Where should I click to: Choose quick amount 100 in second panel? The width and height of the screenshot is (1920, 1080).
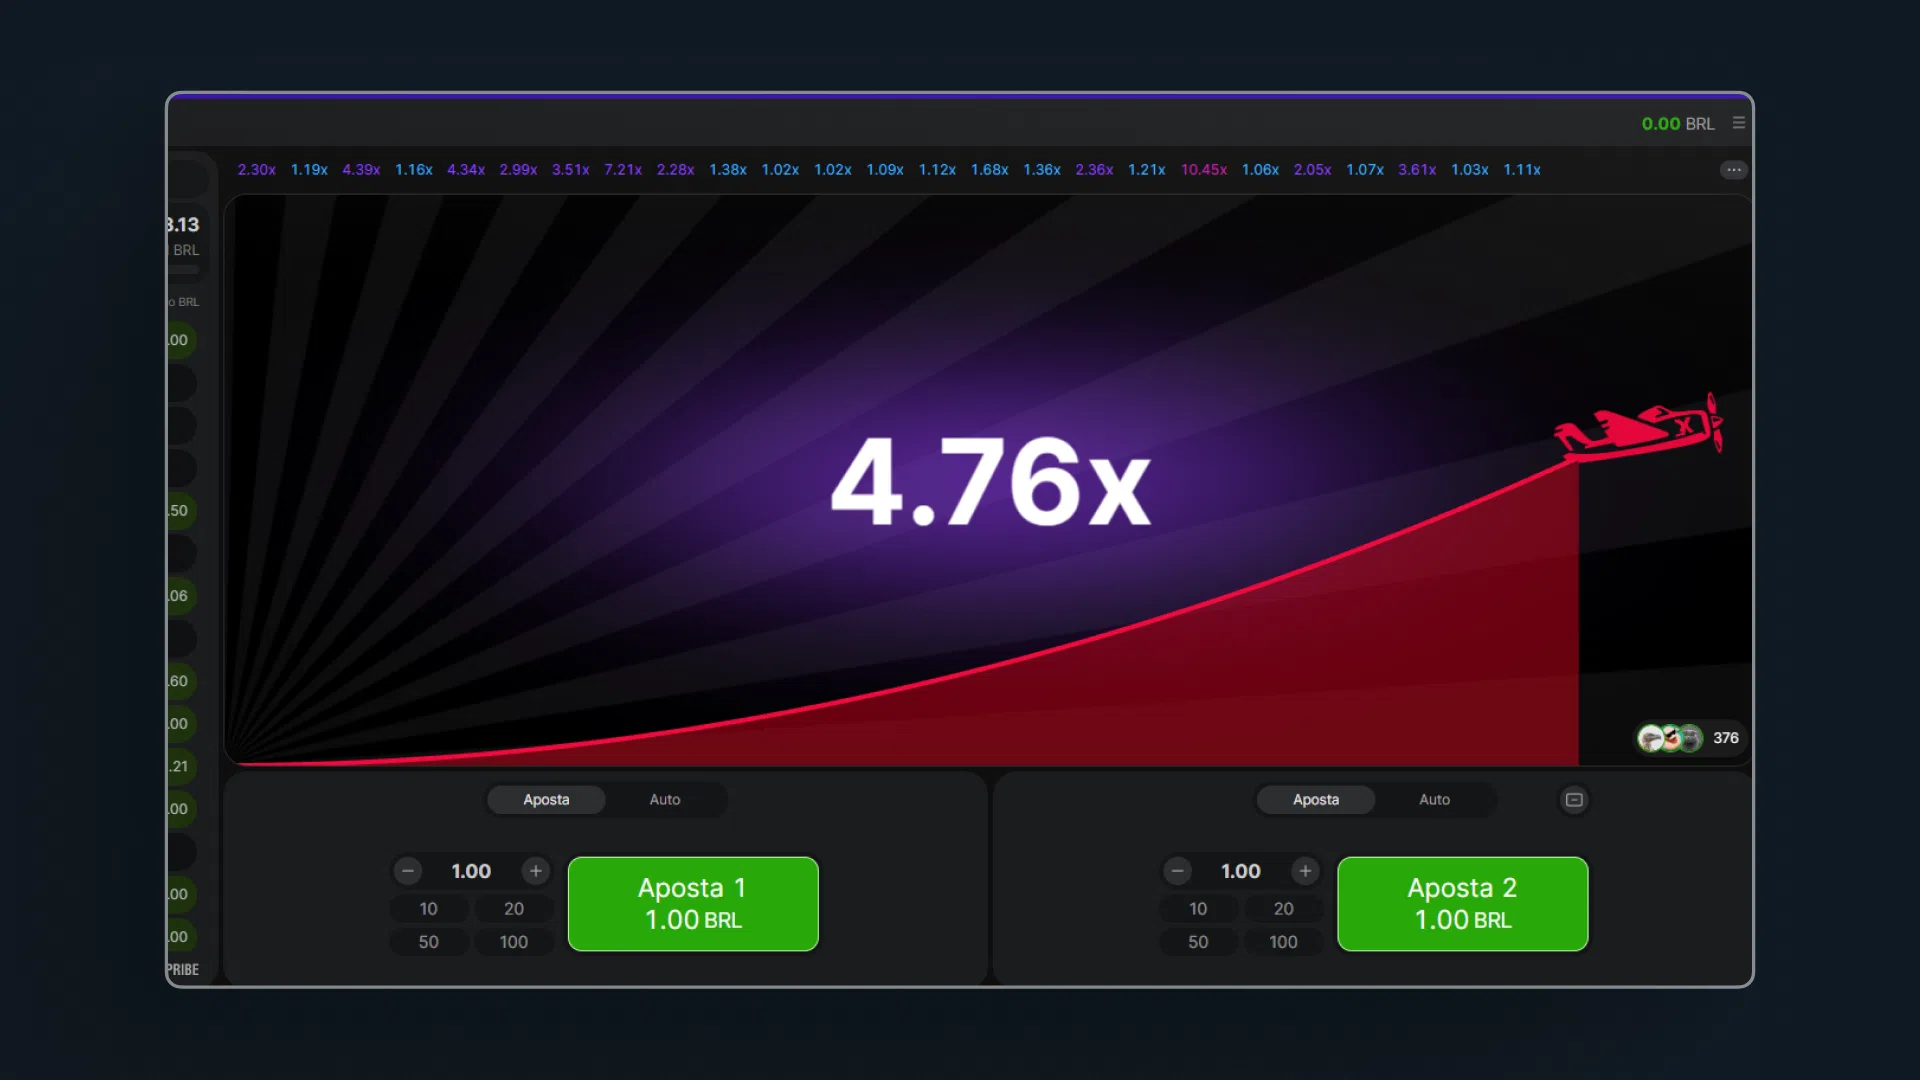pyautogui.click(x=1283, y=942)
